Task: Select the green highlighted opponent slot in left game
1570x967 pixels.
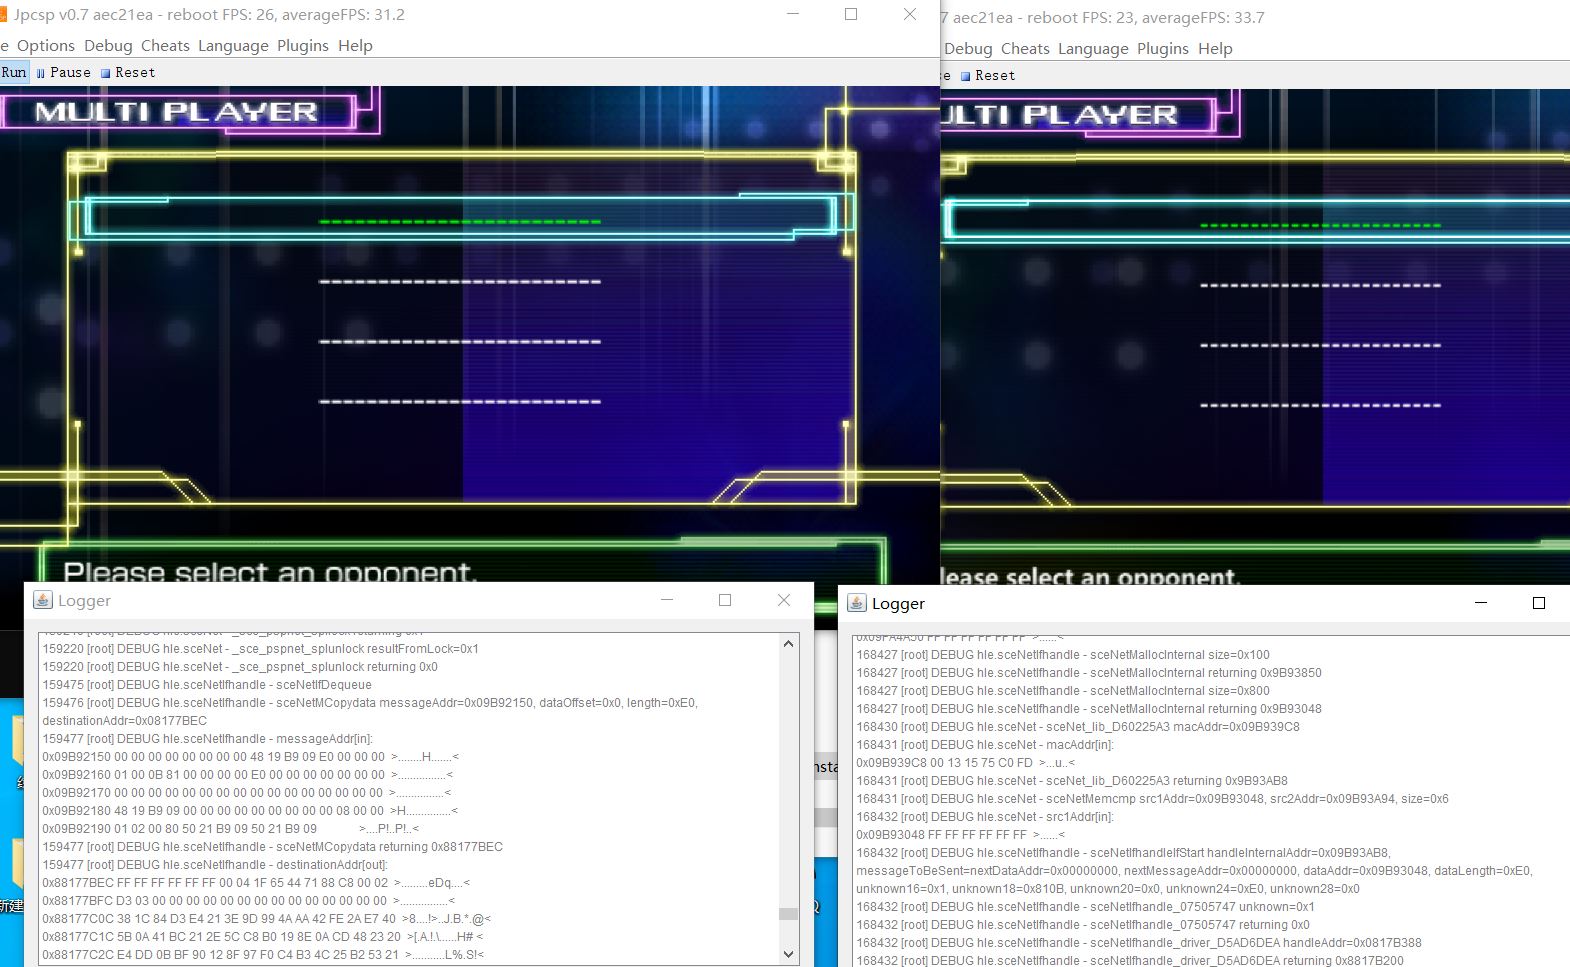Action: coord(459,221)
